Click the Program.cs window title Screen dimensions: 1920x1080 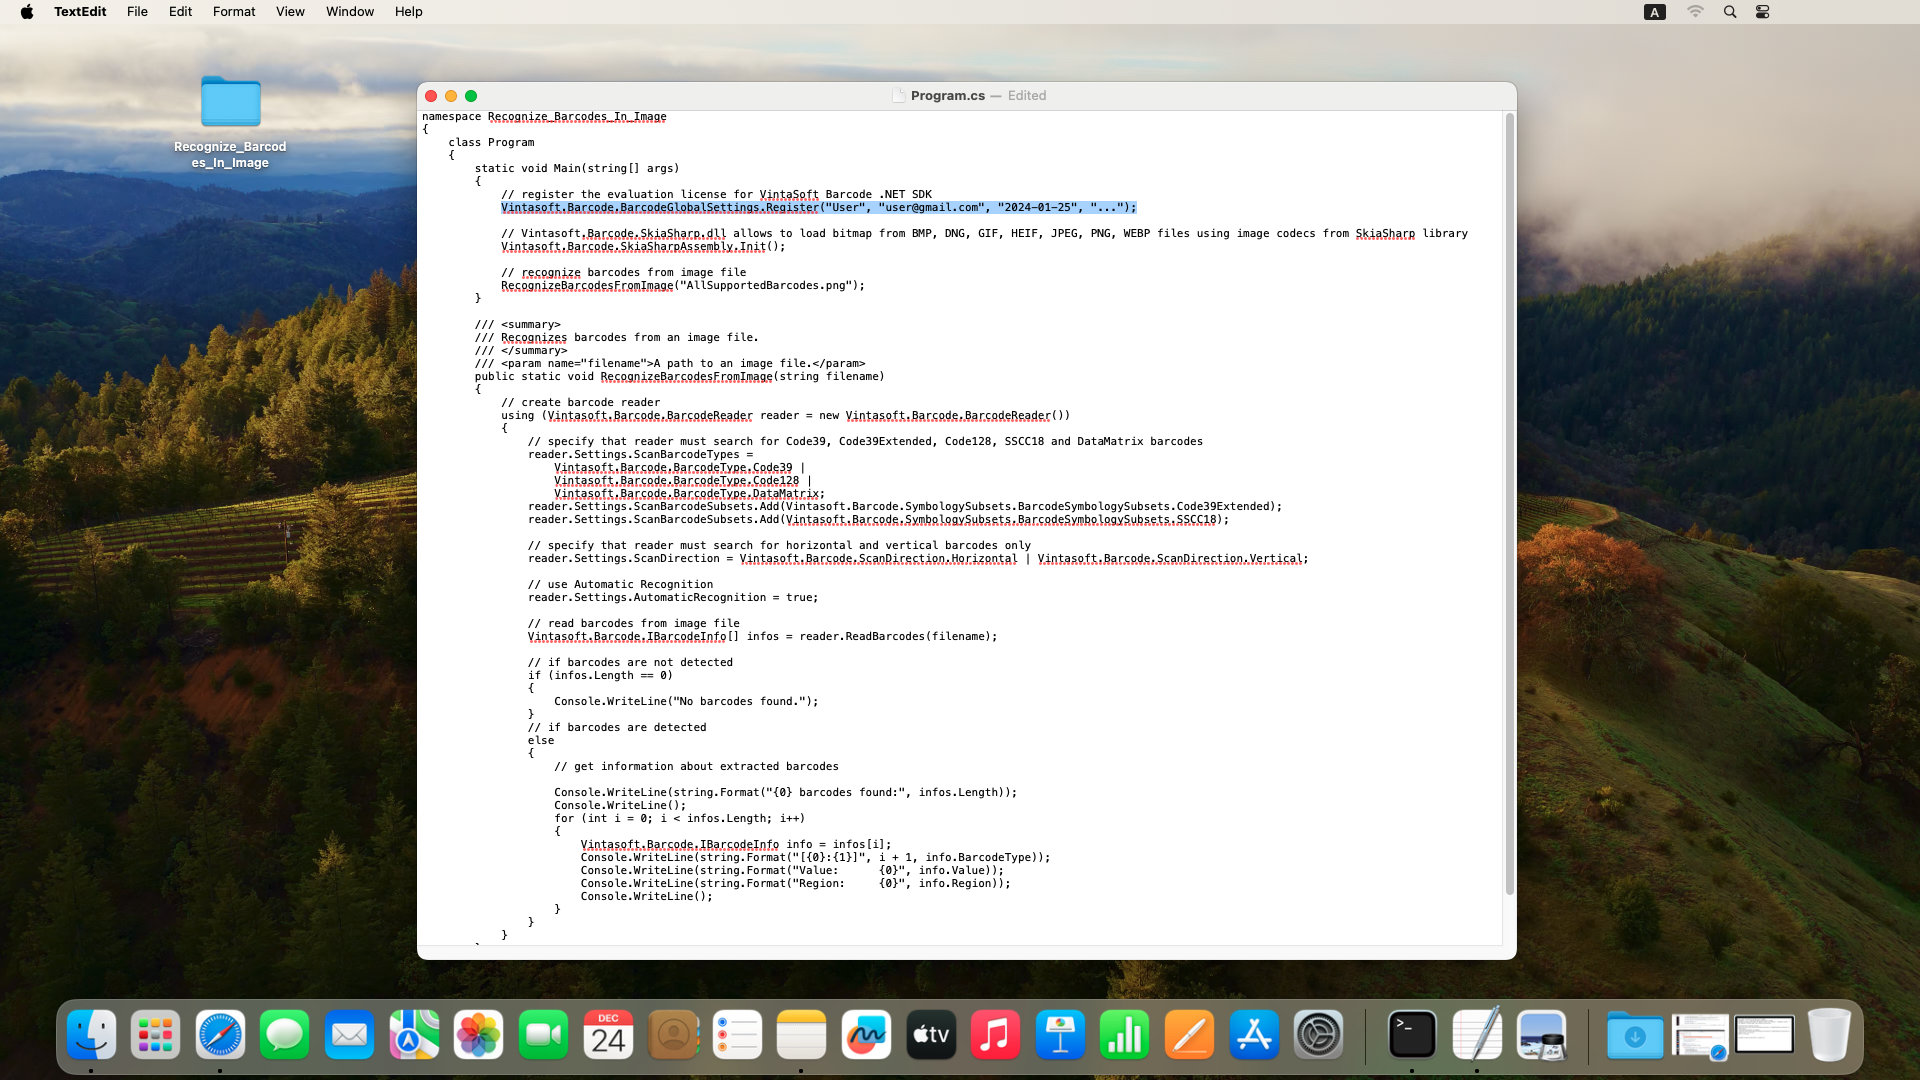click(x=947, y=96)
